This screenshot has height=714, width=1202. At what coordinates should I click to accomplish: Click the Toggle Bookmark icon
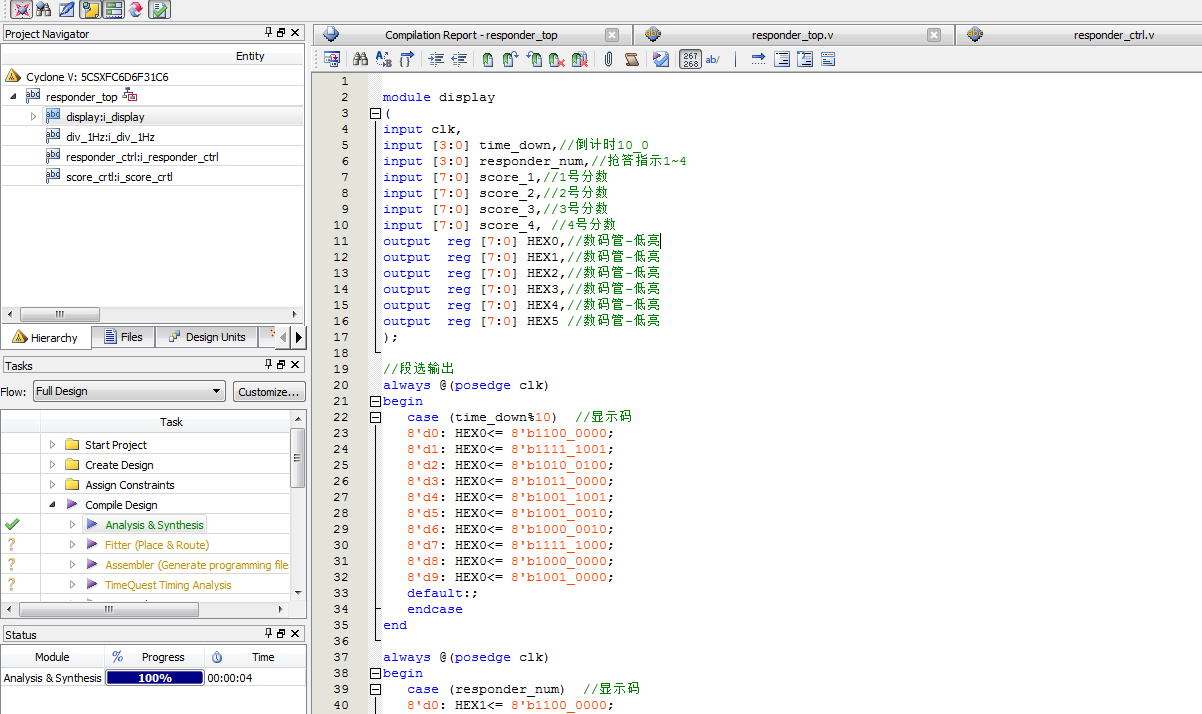487,60
